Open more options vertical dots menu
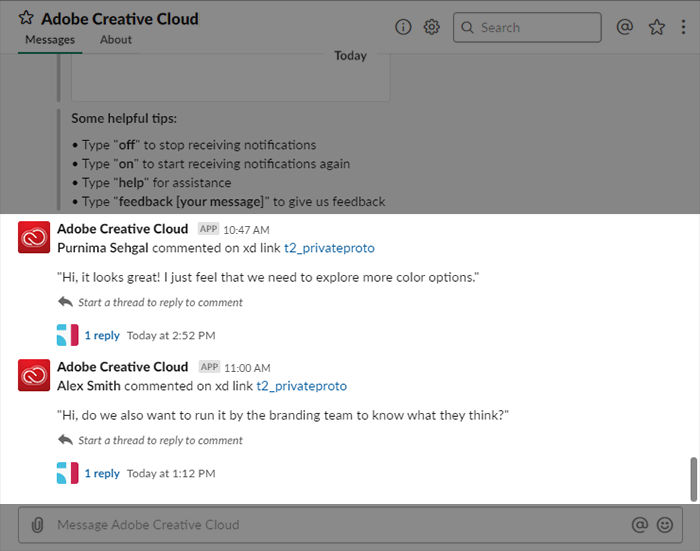This screenshot has height=551, width=700. (683, 27)
